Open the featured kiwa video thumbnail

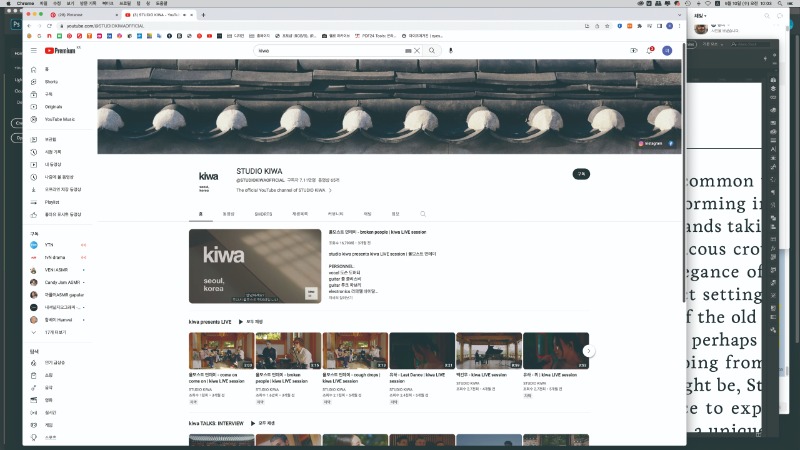255,266
